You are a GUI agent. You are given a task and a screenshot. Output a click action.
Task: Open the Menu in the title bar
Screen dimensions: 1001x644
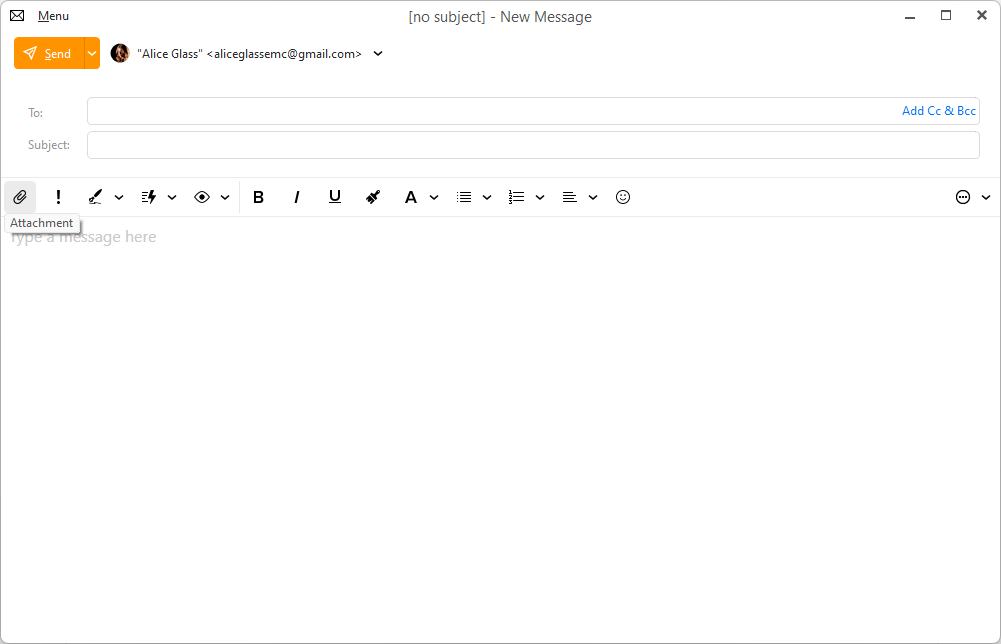pyautogui.click(x=53, y=16)
